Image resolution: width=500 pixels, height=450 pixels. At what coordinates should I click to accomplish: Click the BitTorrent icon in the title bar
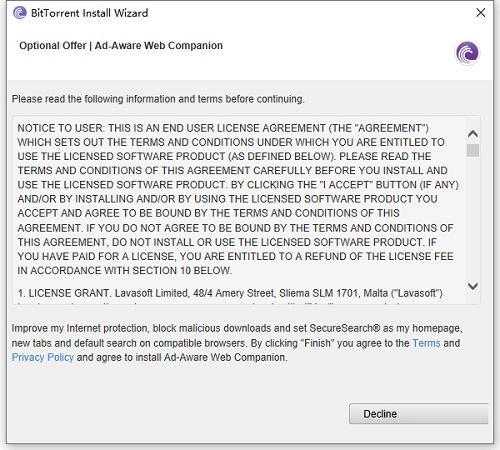(20, 13)
